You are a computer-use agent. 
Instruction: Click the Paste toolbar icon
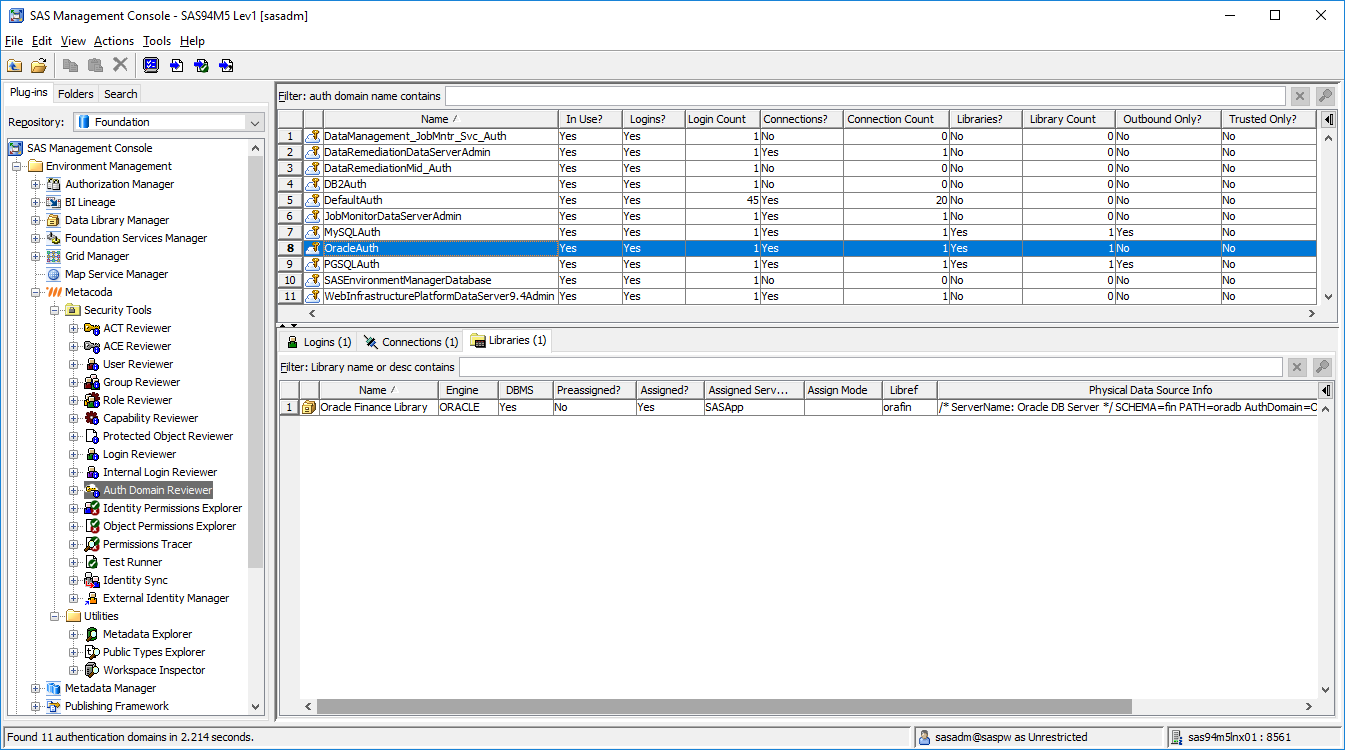pos(95,65)
